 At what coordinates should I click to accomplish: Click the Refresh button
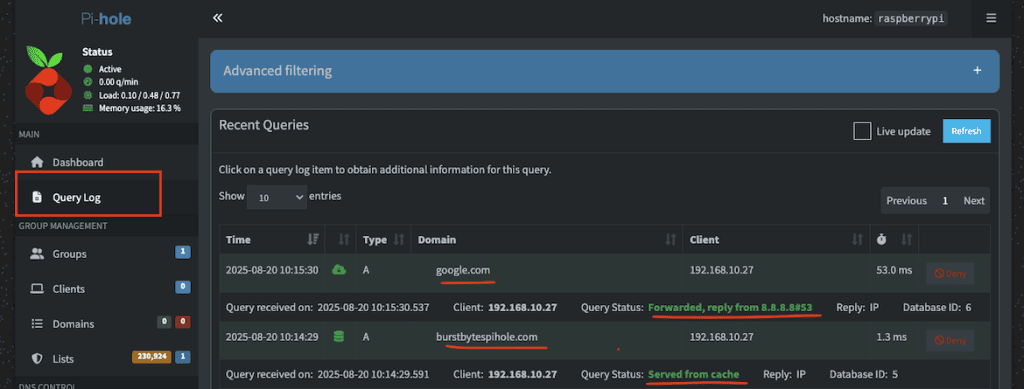(x=966, y=131)
